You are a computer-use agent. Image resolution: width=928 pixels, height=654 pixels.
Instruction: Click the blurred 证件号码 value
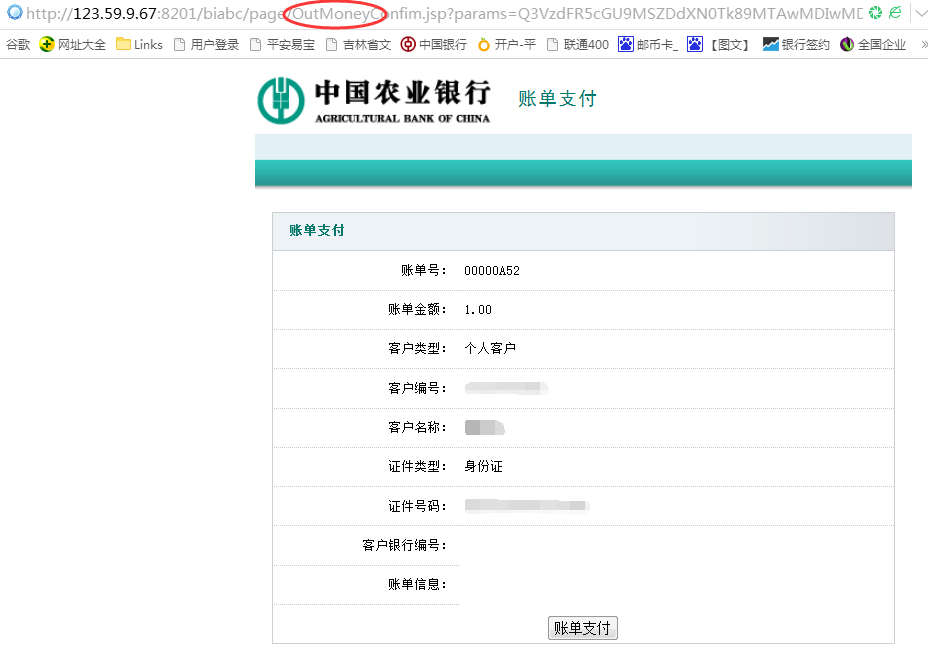(x=527, y=505)
